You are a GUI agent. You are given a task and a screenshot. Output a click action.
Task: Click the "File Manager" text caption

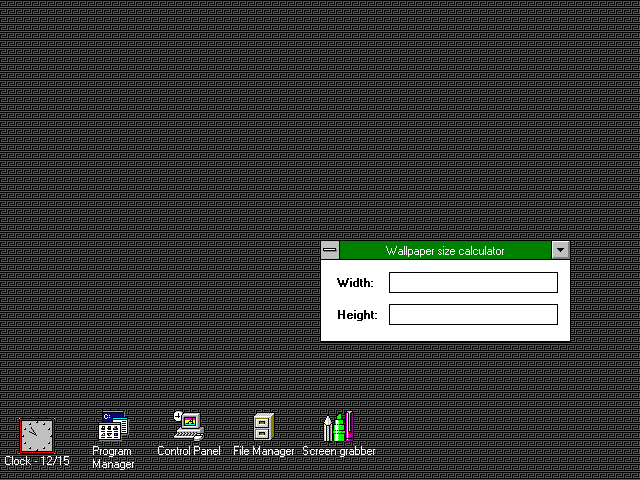[x=263, y=452]
